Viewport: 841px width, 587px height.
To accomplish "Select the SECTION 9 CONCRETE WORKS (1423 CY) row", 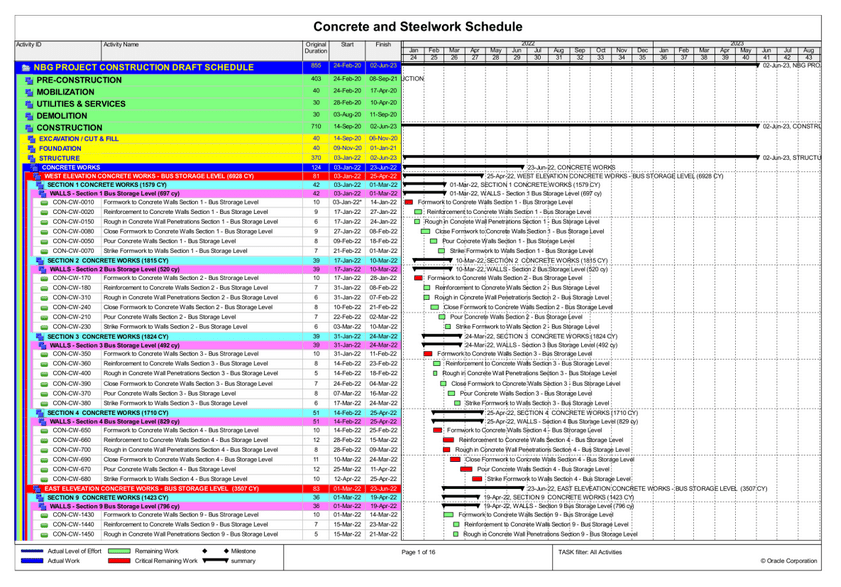I will [x=216, y=497].
